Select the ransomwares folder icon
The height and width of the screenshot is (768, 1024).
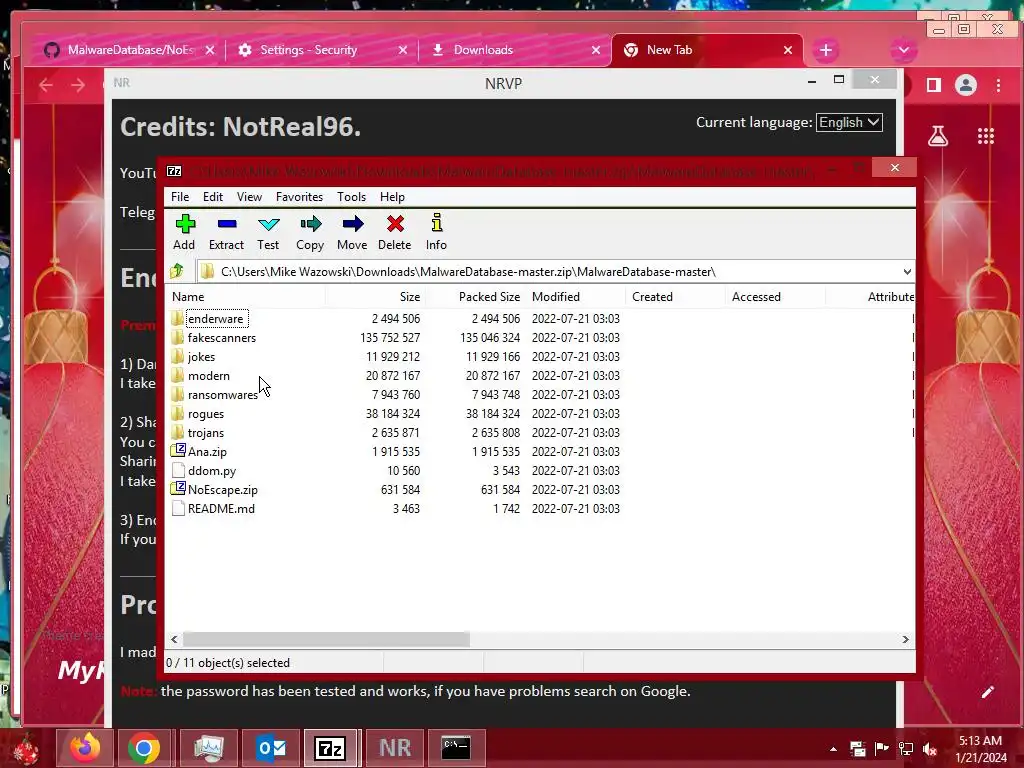(178, 394)
